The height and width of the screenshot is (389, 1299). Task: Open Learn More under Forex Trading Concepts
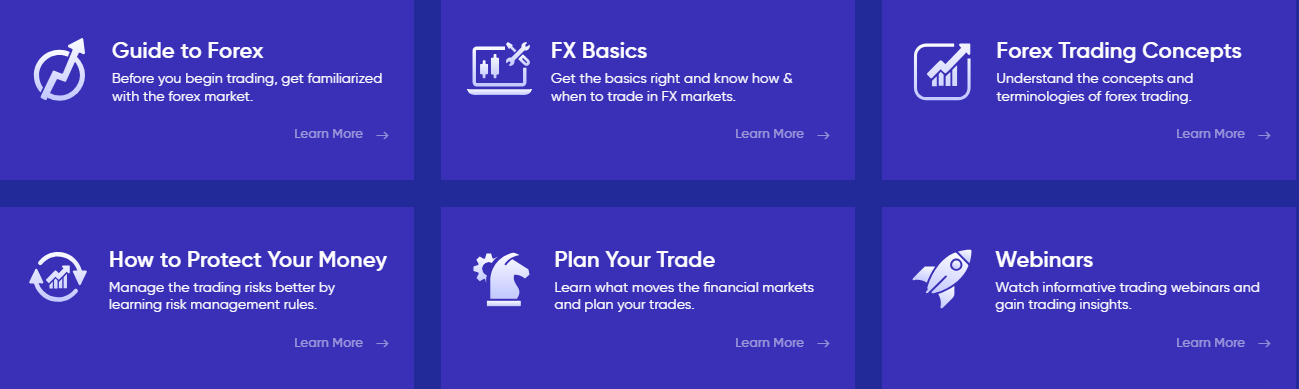(1210, 134)
